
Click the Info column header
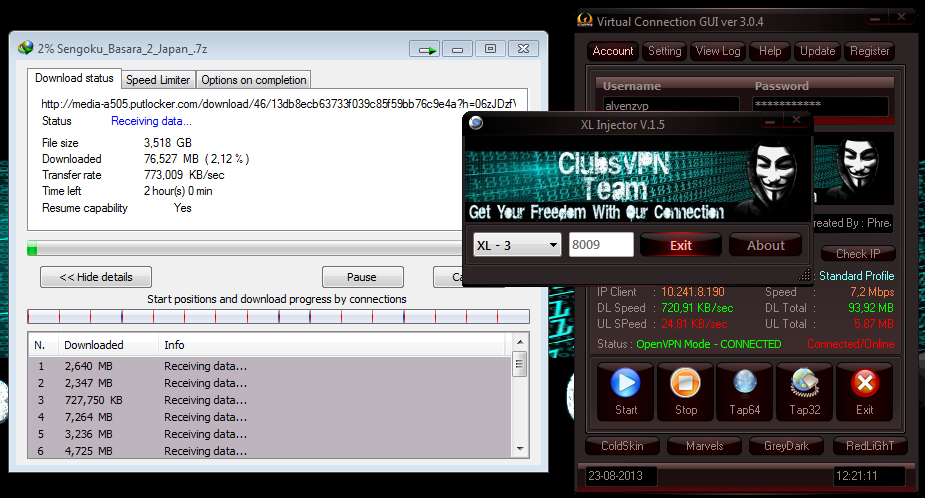332,345
